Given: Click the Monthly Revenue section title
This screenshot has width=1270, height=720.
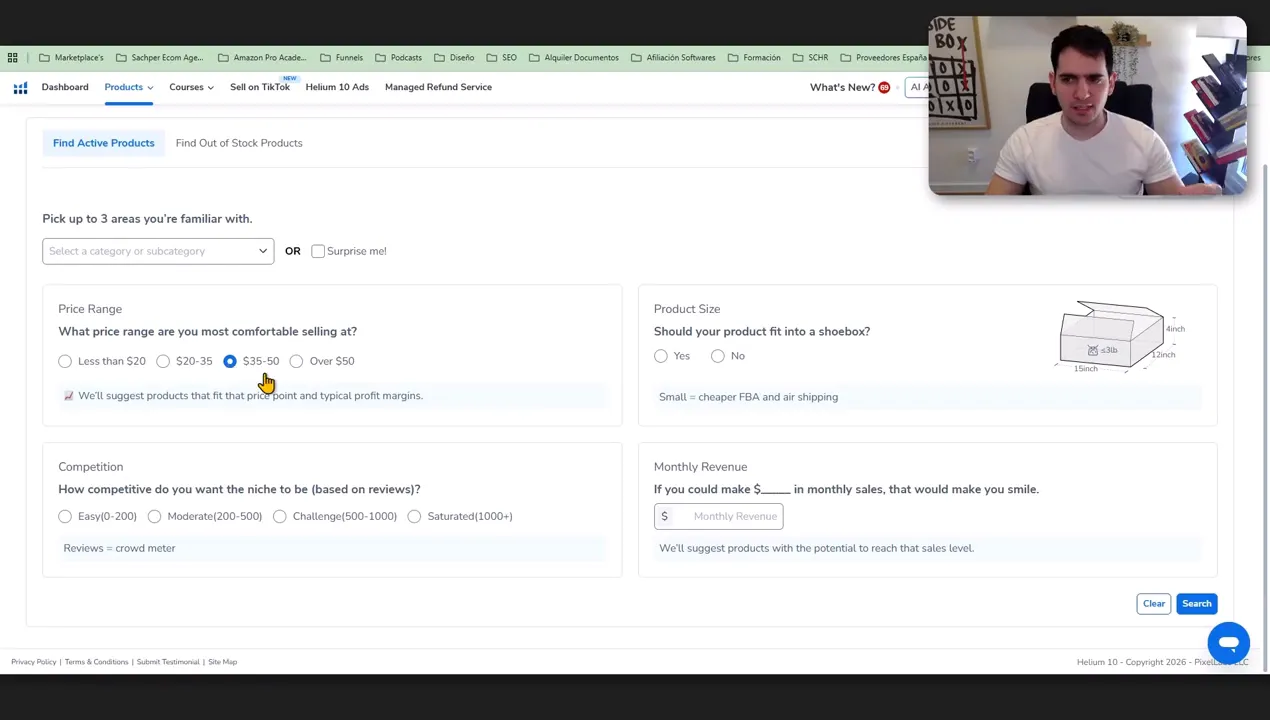Looking at the screenshot, I should pyautogui.click(x=700, y=467).
